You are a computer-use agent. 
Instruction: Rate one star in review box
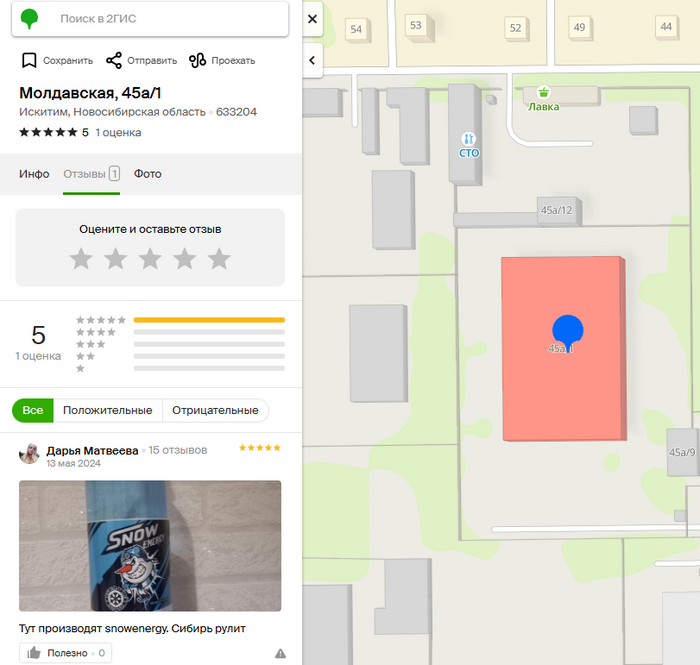pos(81,259)
